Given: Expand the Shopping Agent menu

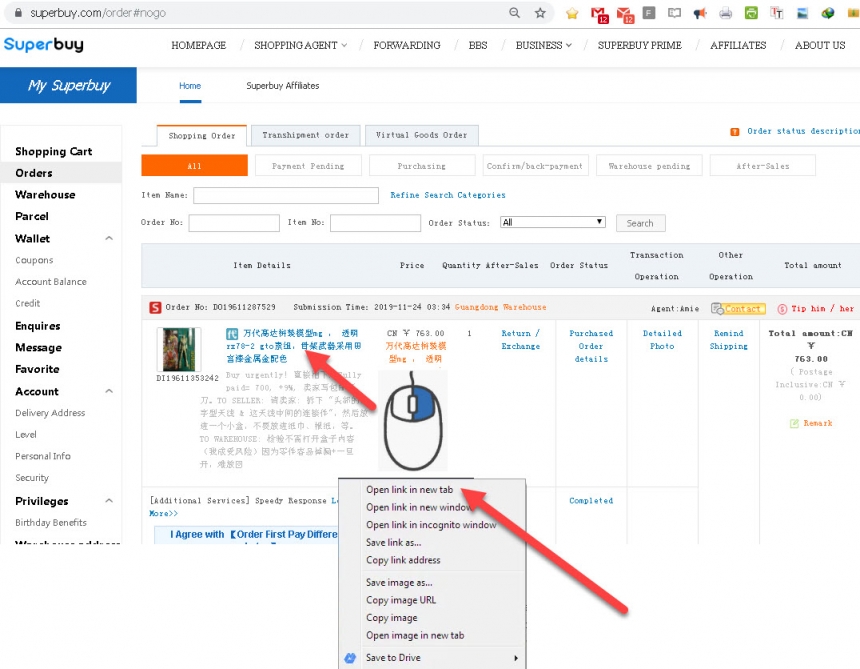Looking at the screenshot, I should [300, 45].
